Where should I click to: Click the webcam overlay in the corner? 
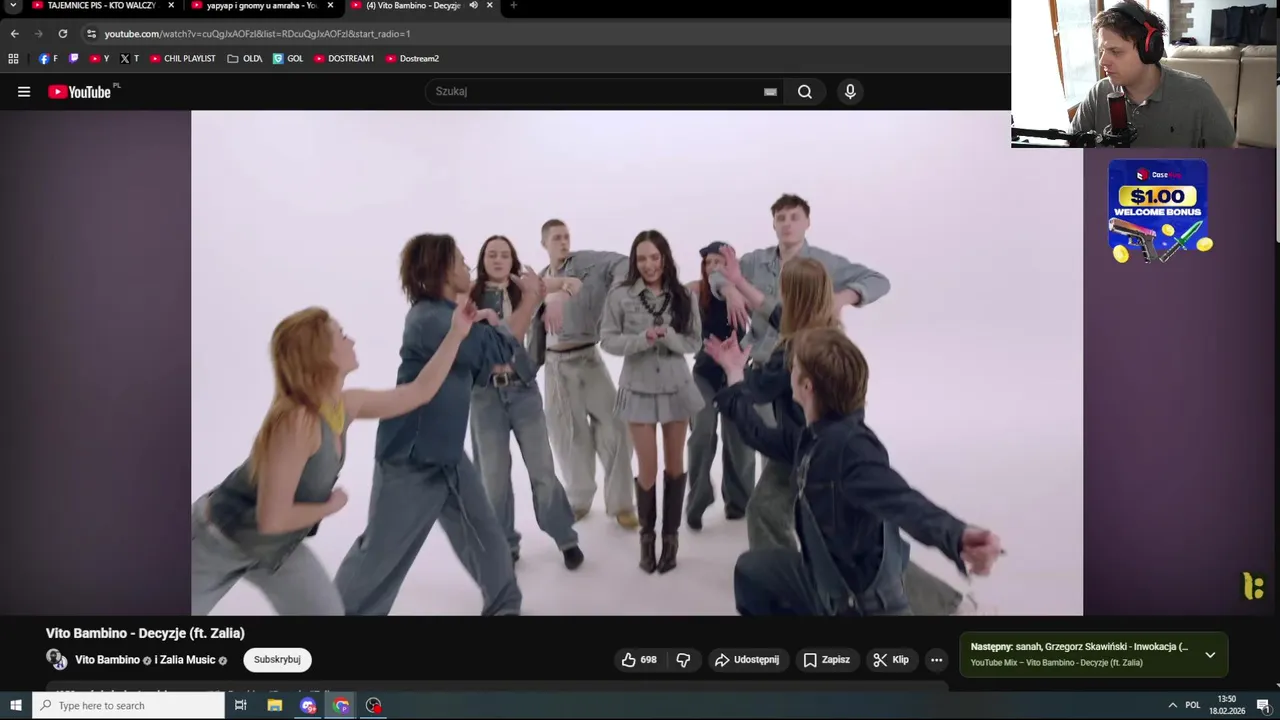click(1145, 74)
